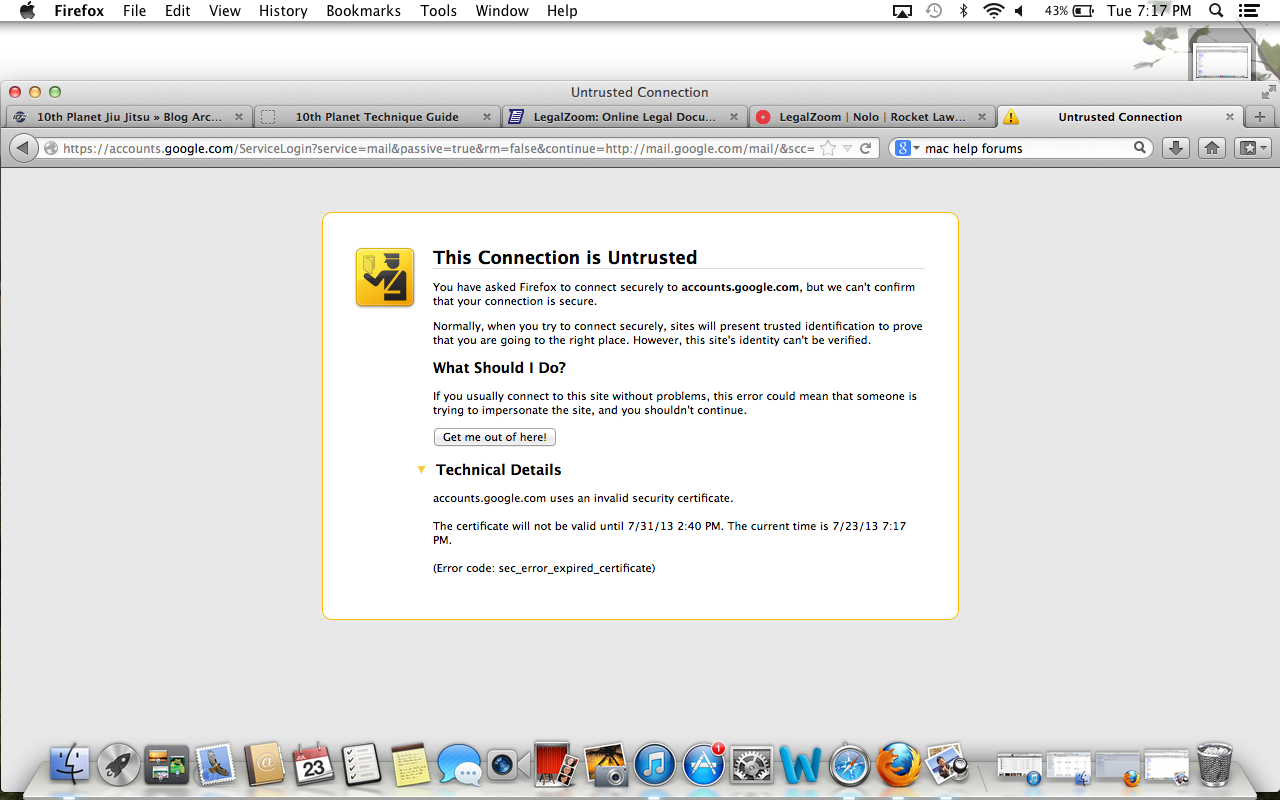Bookmark this page with the star icon
Viewport: 1280px width, 800px height.
point(827,148)
